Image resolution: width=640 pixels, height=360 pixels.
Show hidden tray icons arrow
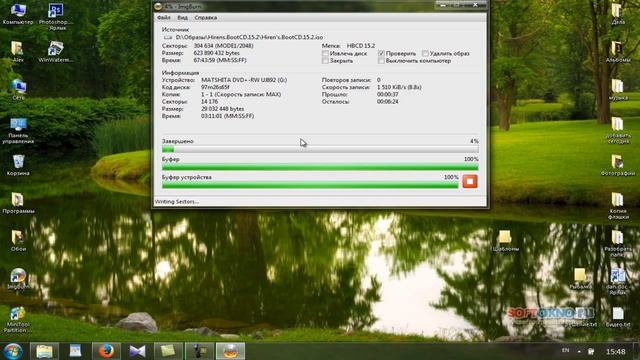coord(579,351)
